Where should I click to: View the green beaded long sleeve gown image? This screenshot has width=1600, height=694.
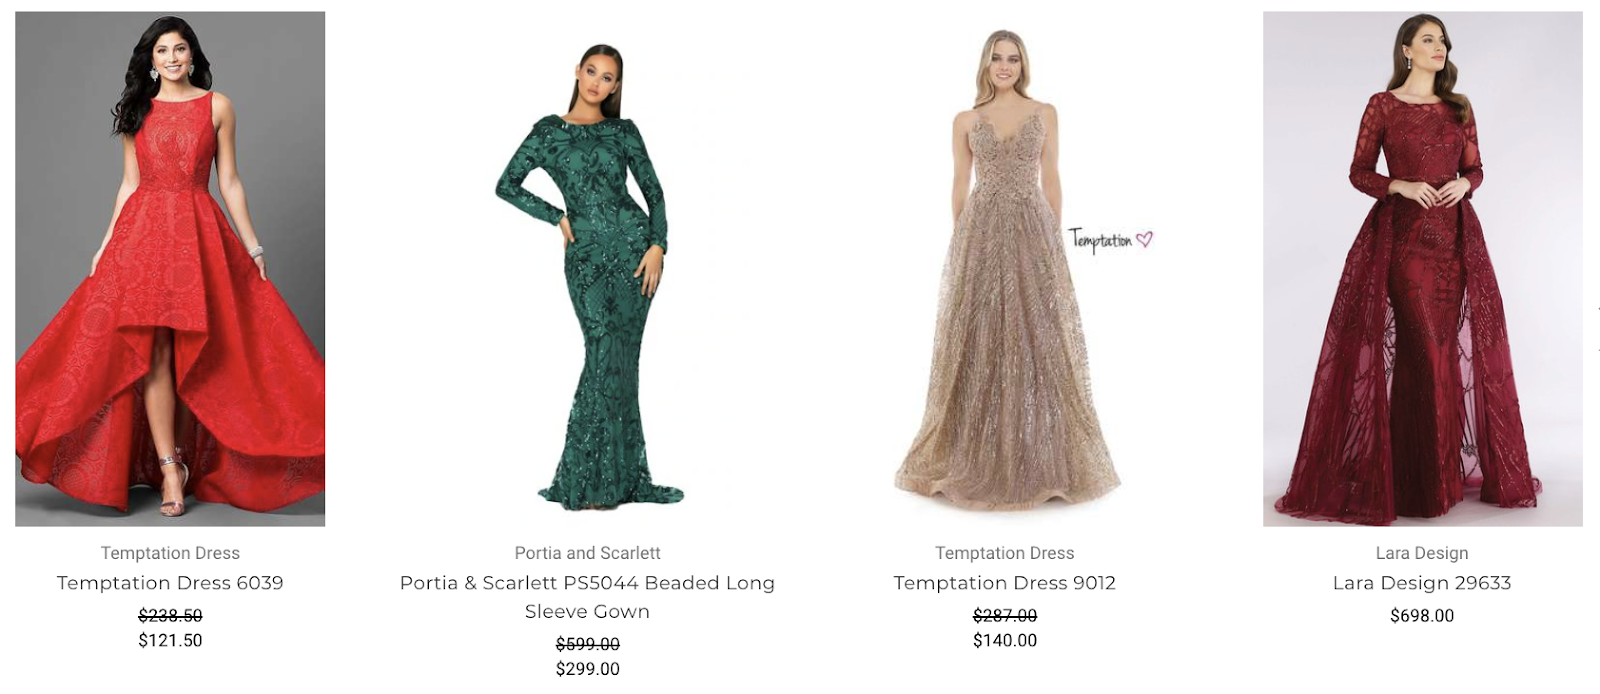pyautogui.click(x=587, y=268)
